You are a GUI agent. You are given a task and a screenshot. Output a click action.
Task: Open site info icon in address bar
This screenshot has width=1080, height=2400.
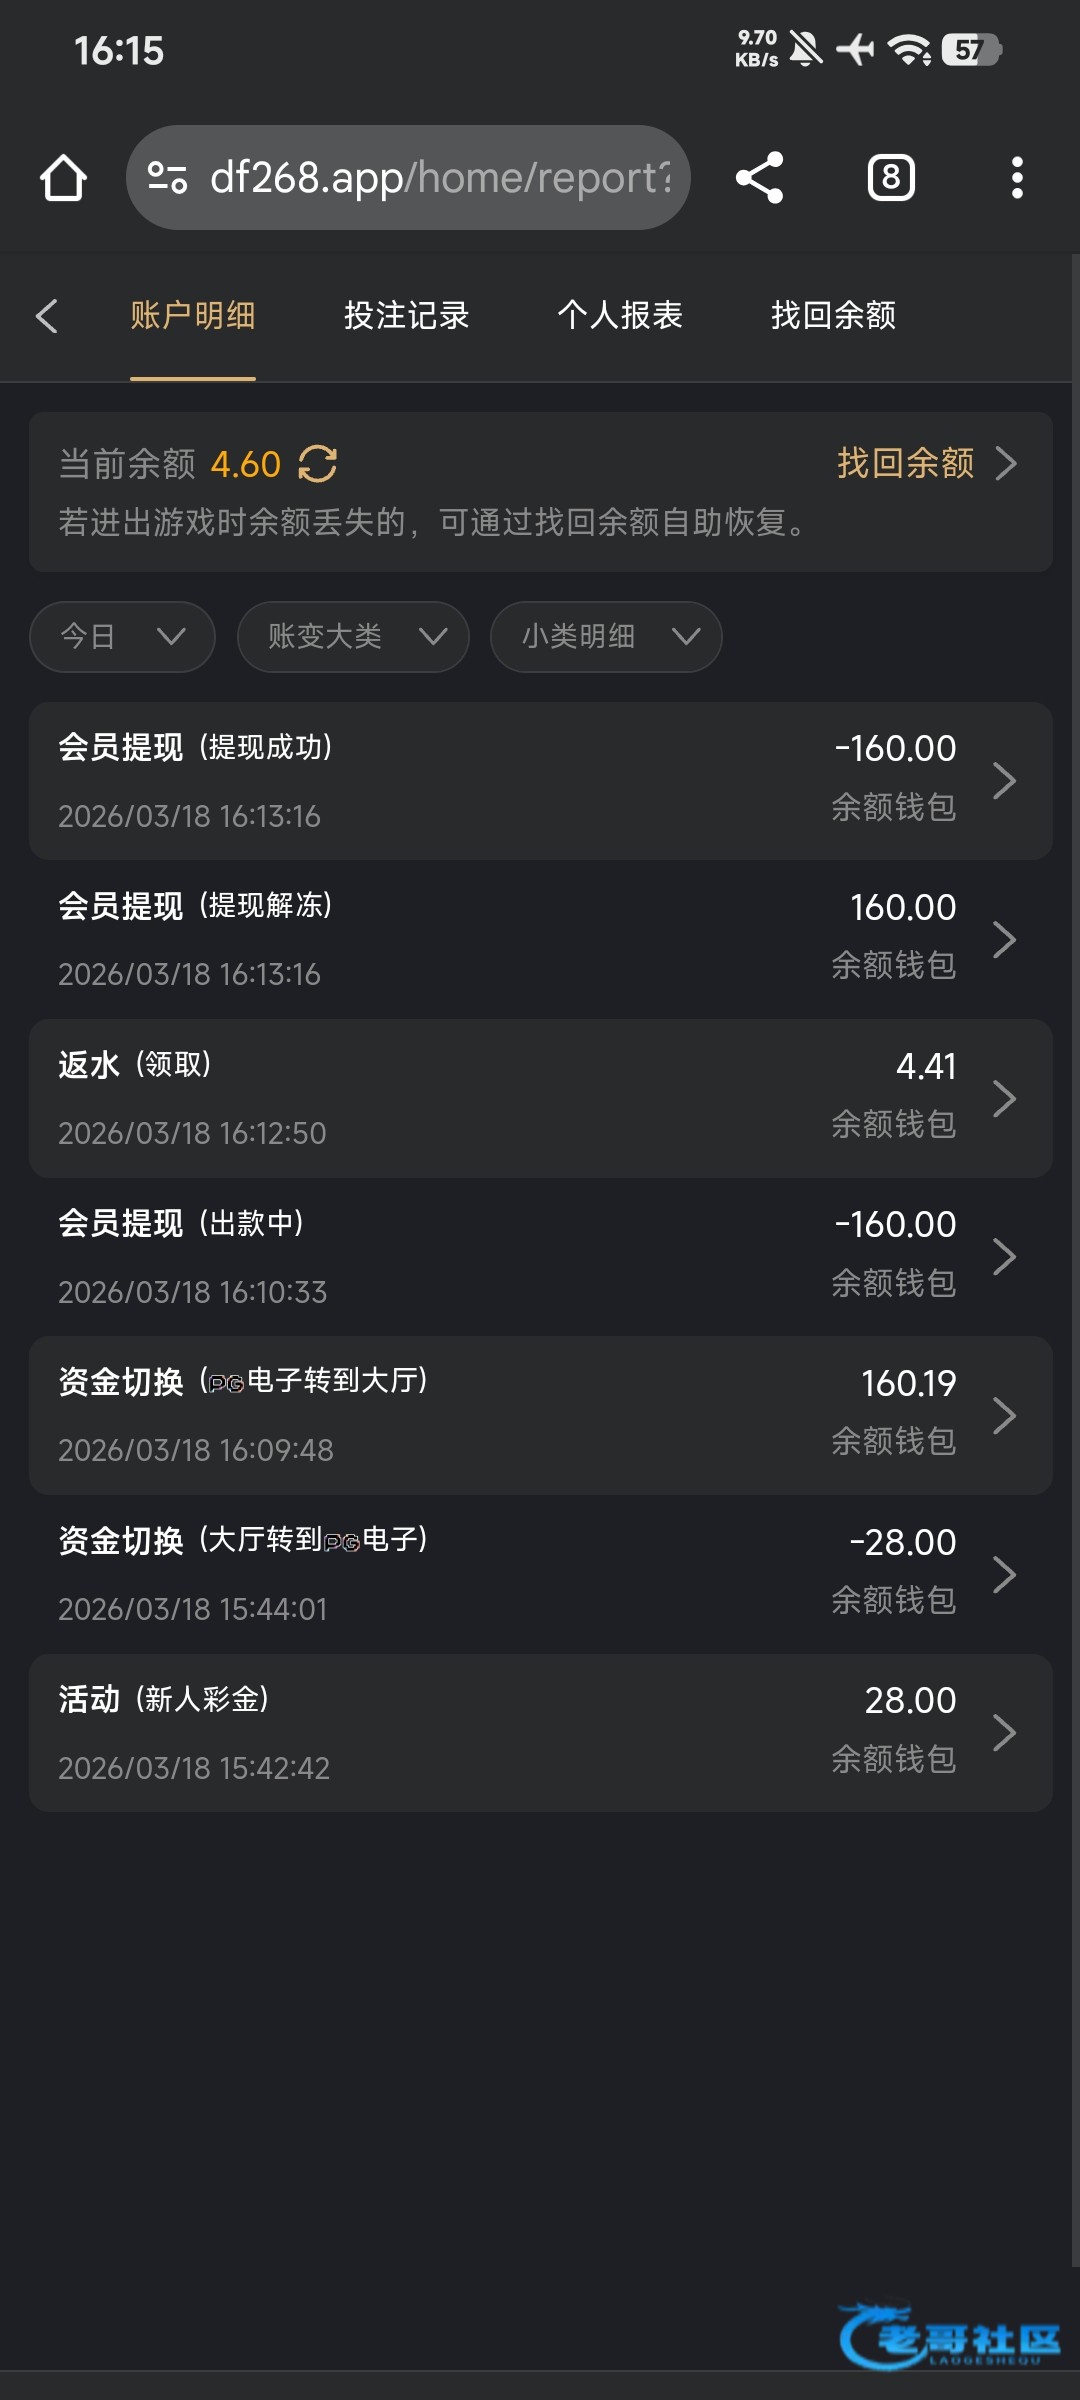tap(167, 178)
